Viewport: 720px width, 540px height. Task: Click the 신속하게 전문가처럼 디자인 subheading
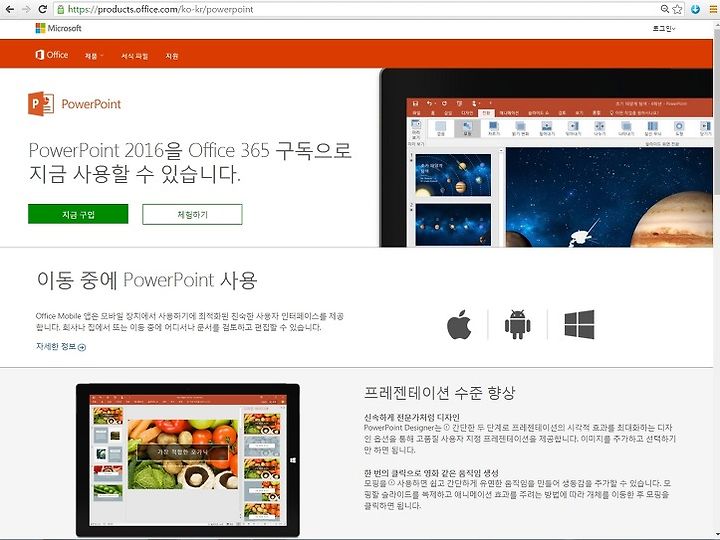(x=411, y=417)
